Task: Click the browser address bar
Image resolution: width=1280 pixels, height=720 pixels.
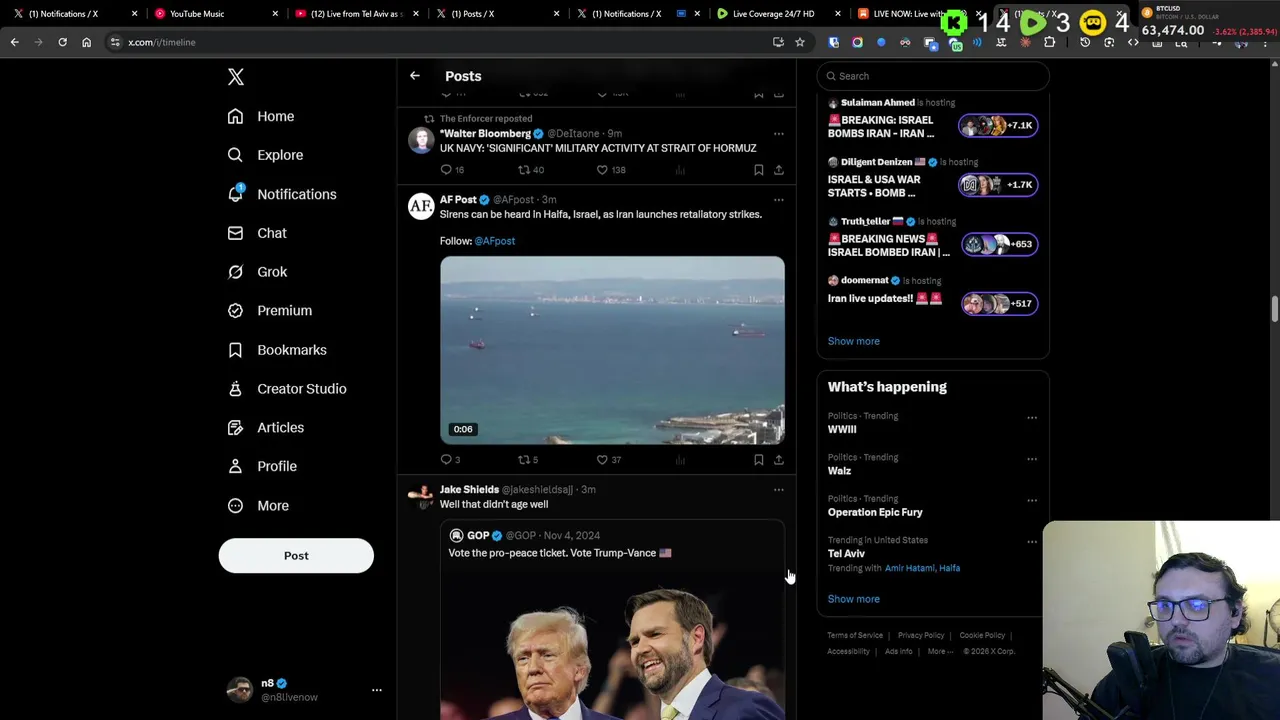Action: [x=440, y=42]
